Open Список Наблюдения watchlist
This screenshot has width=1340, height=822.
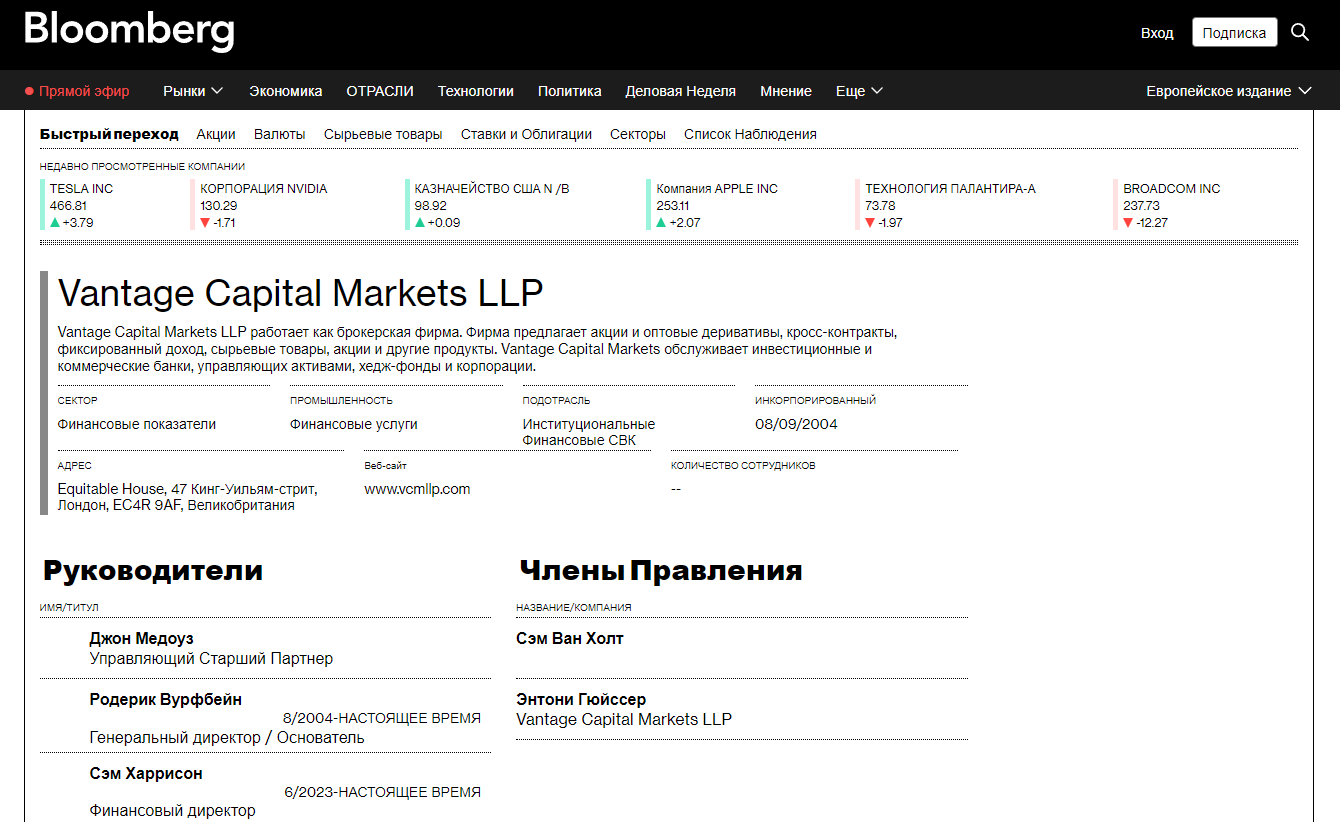(x=750, y=134)
